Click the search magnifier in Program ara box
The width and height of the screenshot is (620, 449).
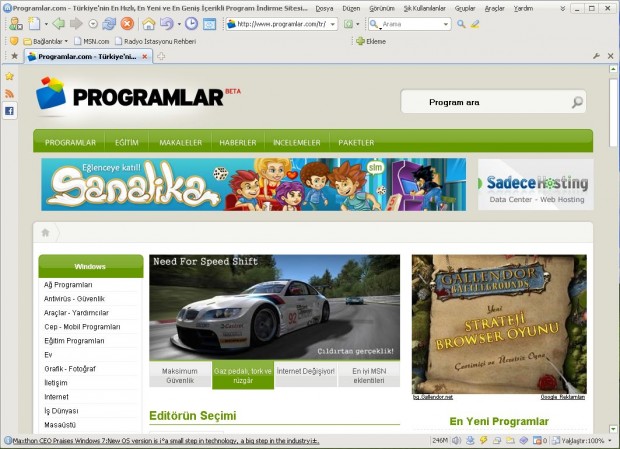pyautogui.click(x=577, y=102)
